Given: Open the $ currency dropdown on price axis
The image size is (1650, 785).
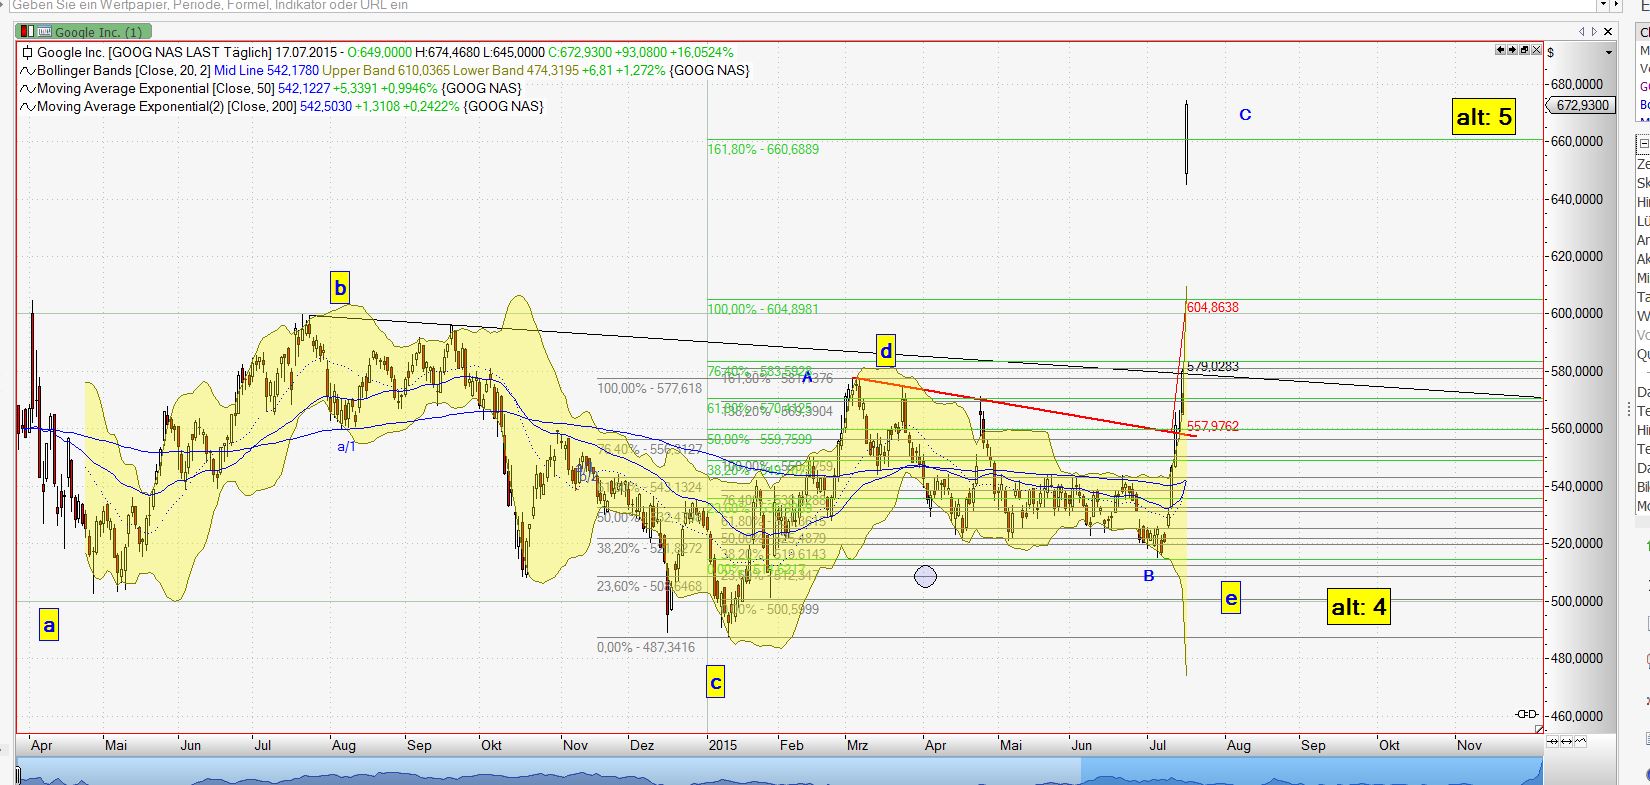Looking at the screenshot, I should pos(1608,52).
